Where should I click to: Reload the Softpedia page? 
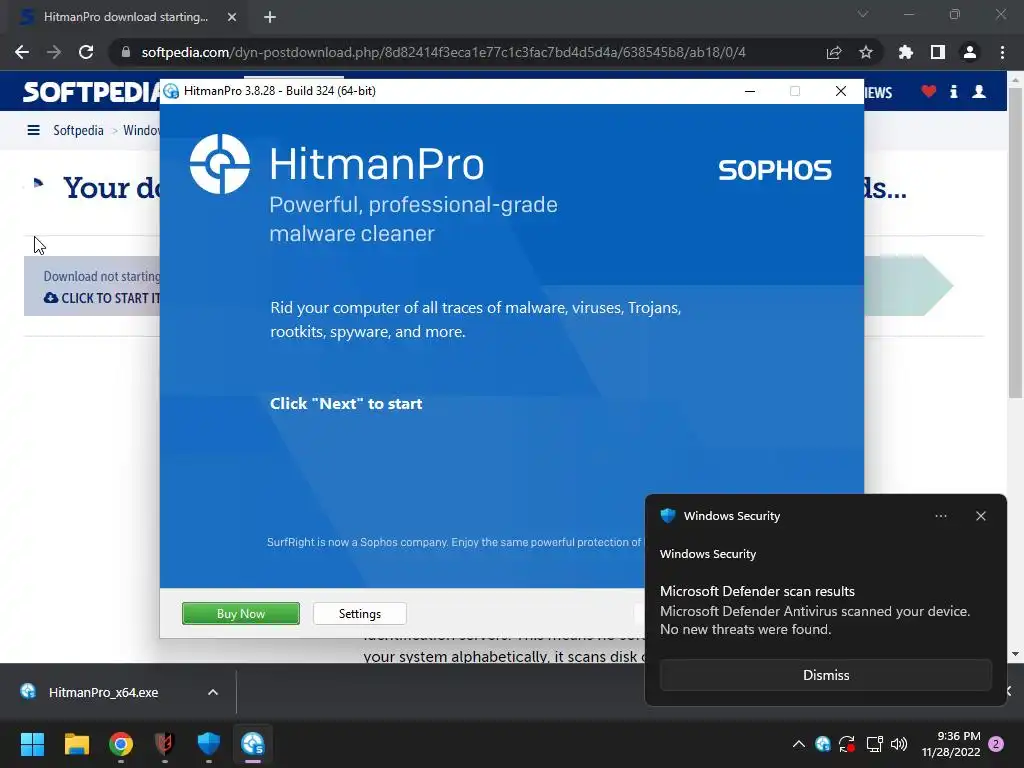click(86, 52)
